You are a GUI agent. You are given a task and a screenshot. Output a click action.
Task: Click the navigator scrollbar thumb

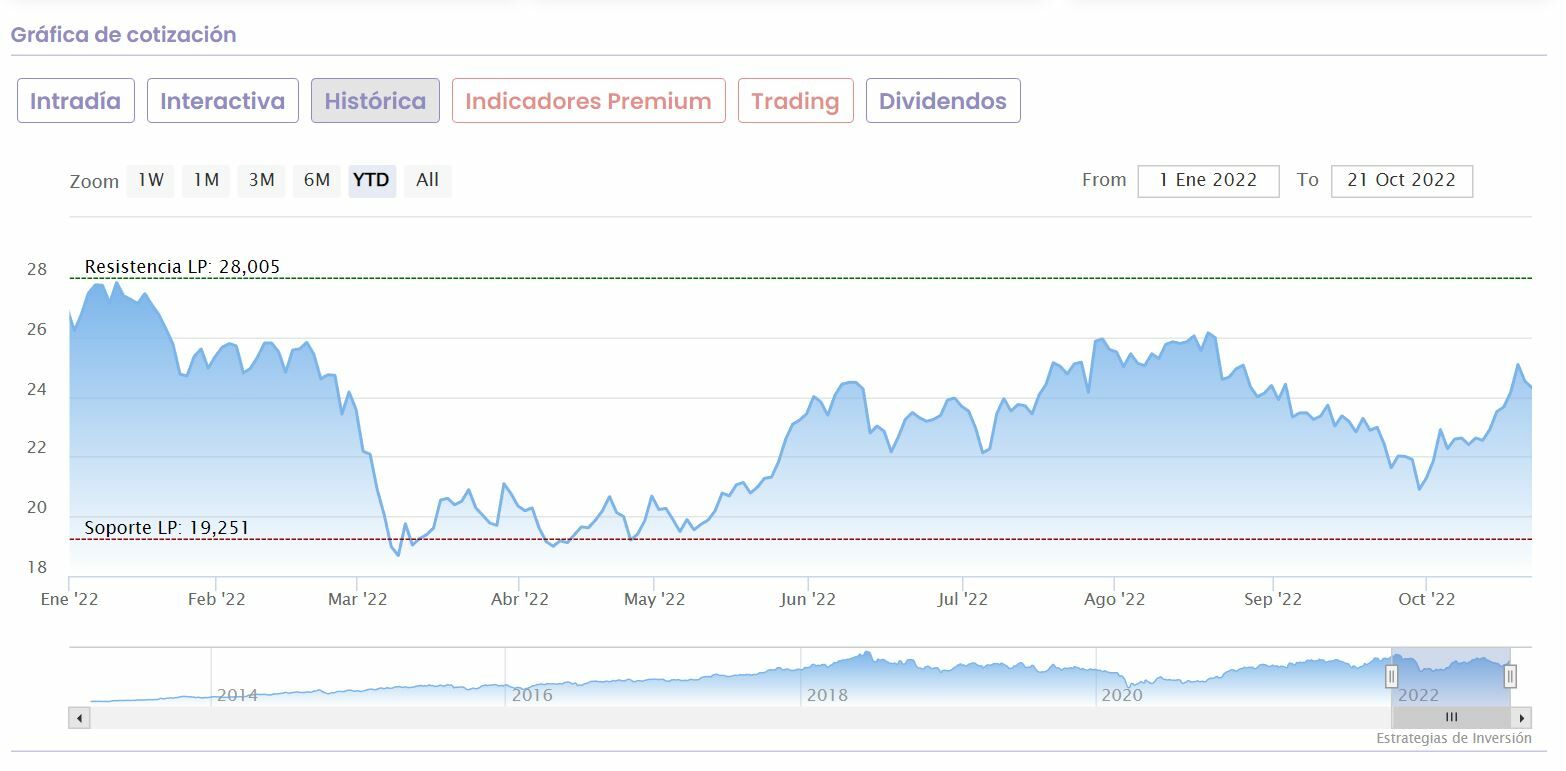(1450, 717)
